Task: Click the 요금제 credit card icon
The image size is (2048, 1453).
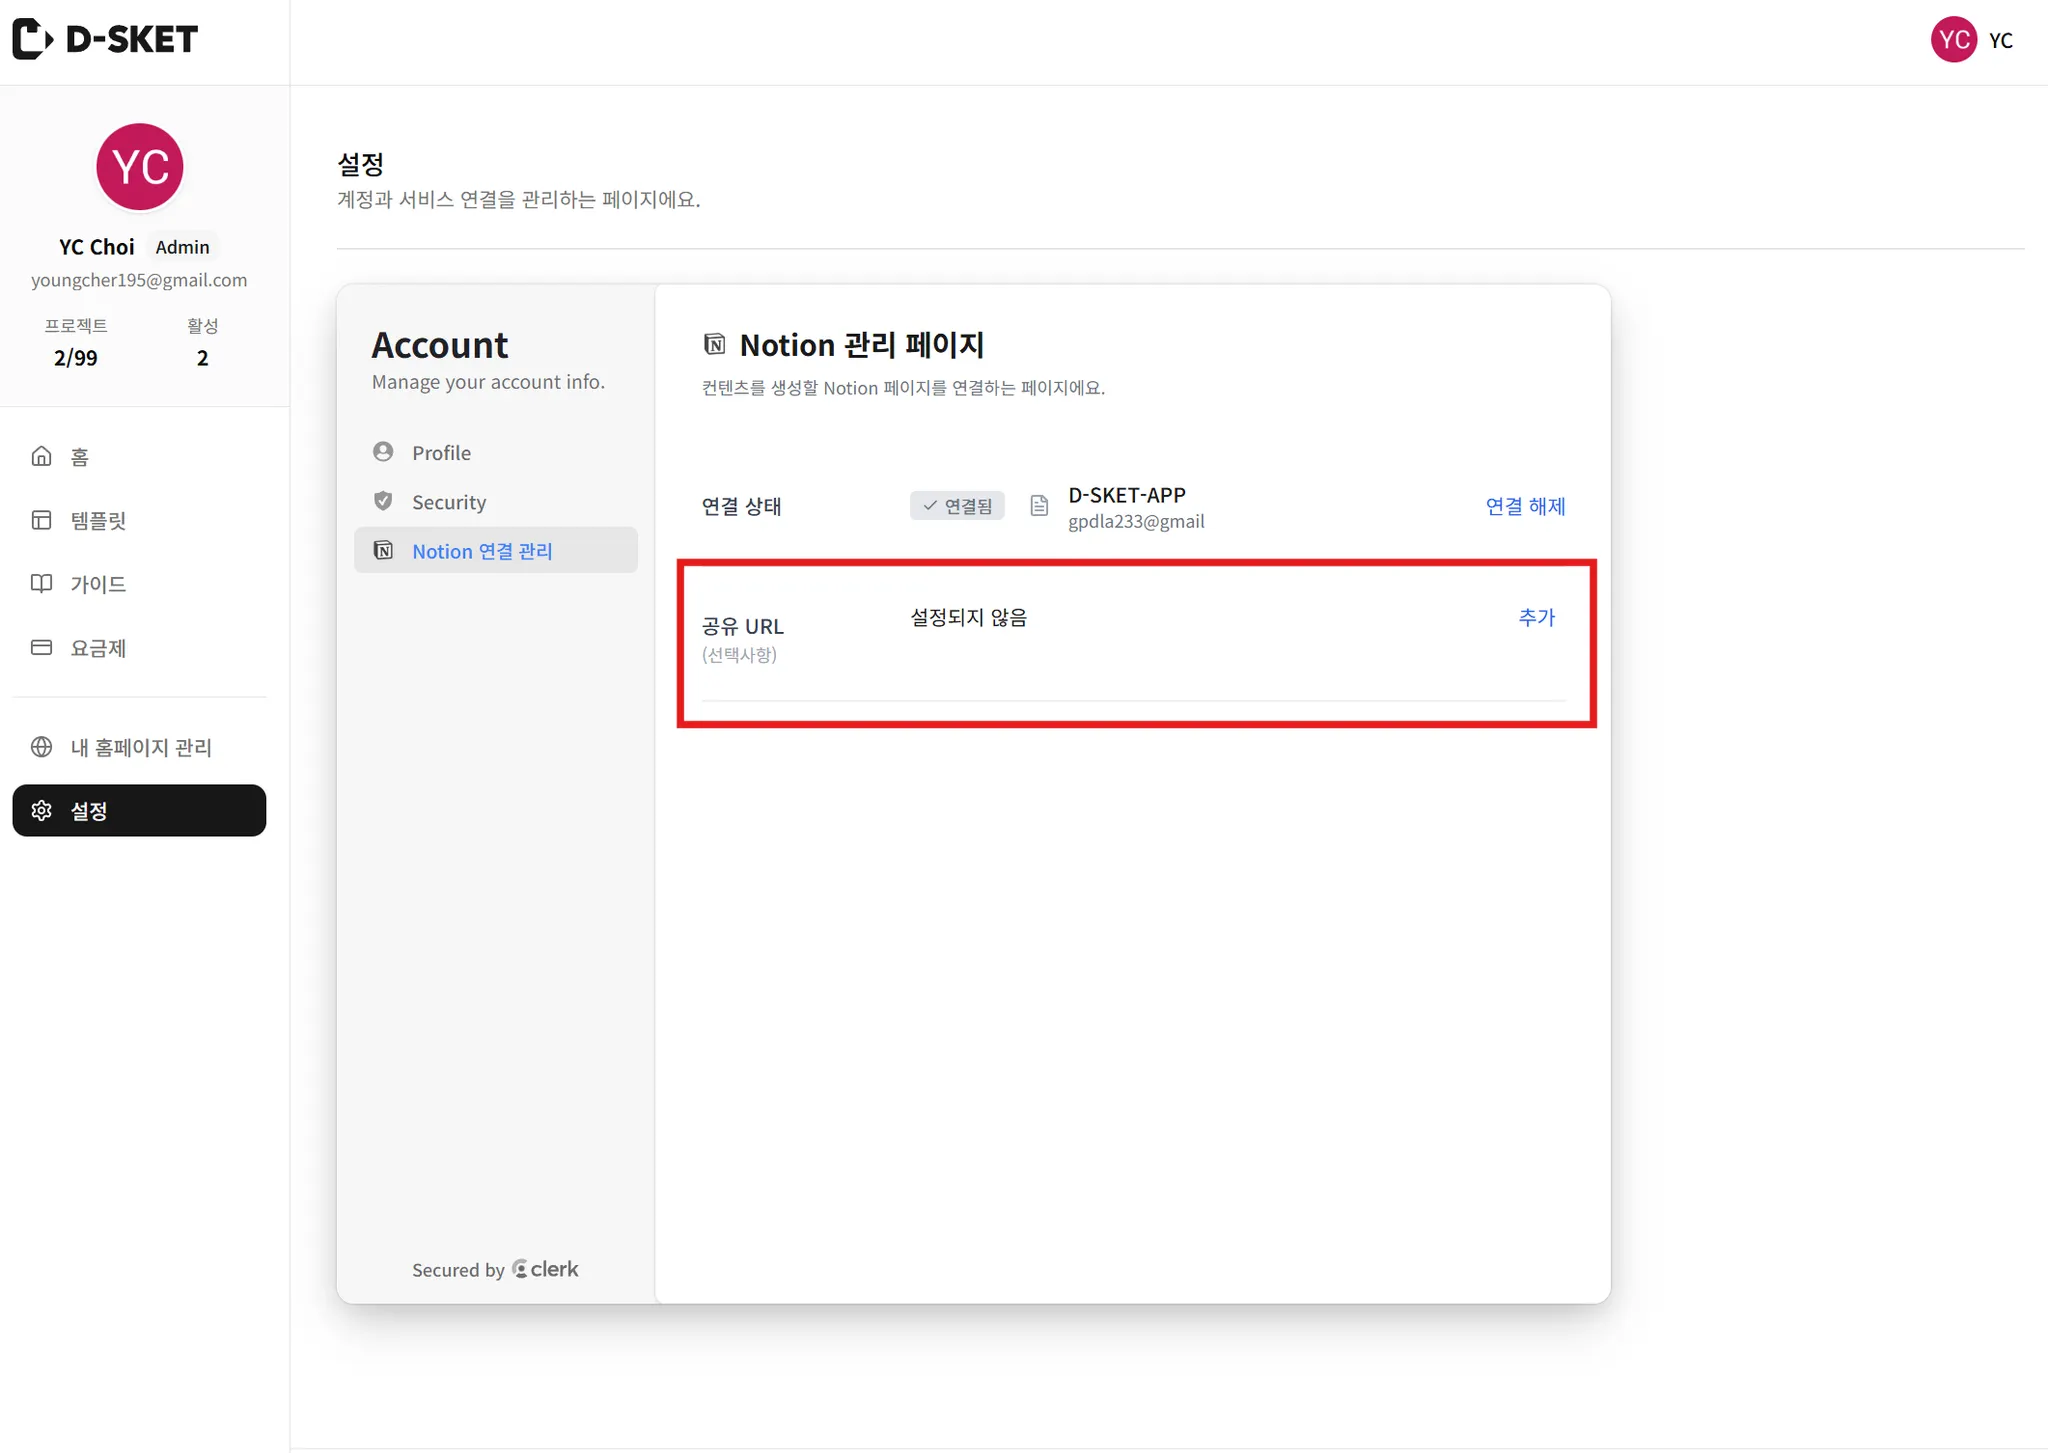Action: 41,647
